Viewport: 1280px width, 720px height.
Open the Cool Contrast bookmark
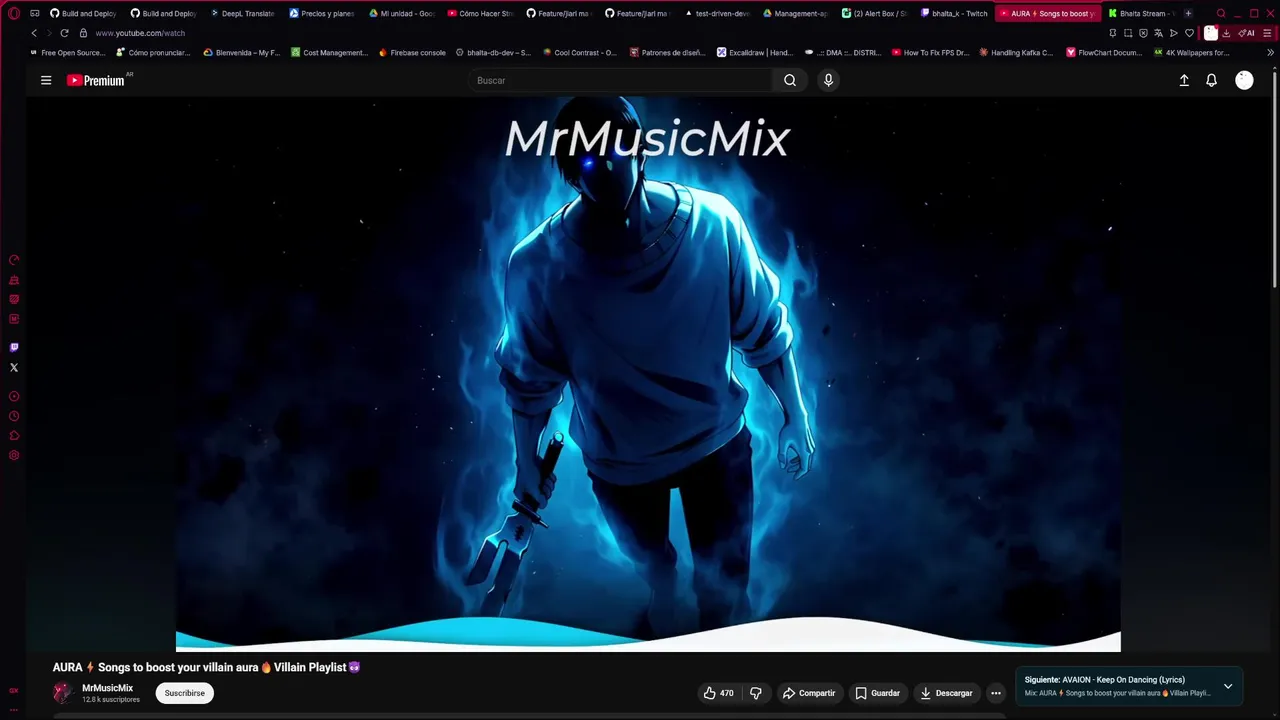tap(580, 52)
